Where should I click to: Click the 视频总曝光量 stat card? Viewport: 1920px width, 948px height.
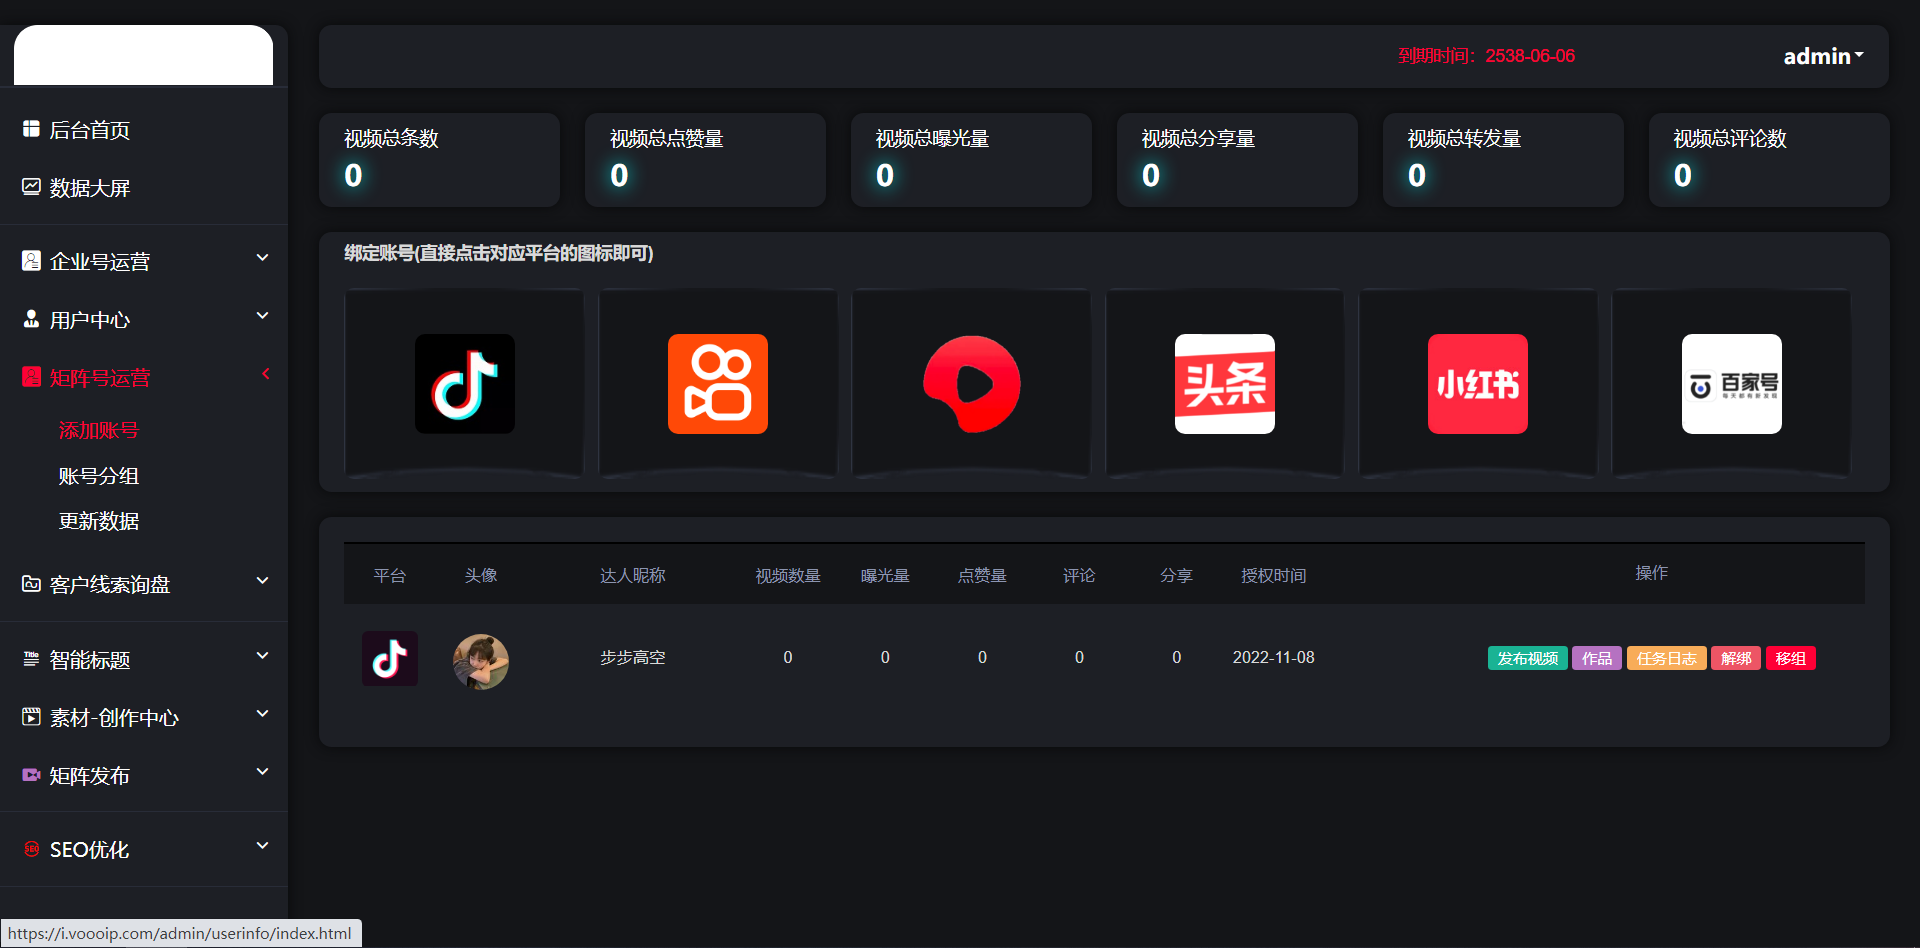971,160
